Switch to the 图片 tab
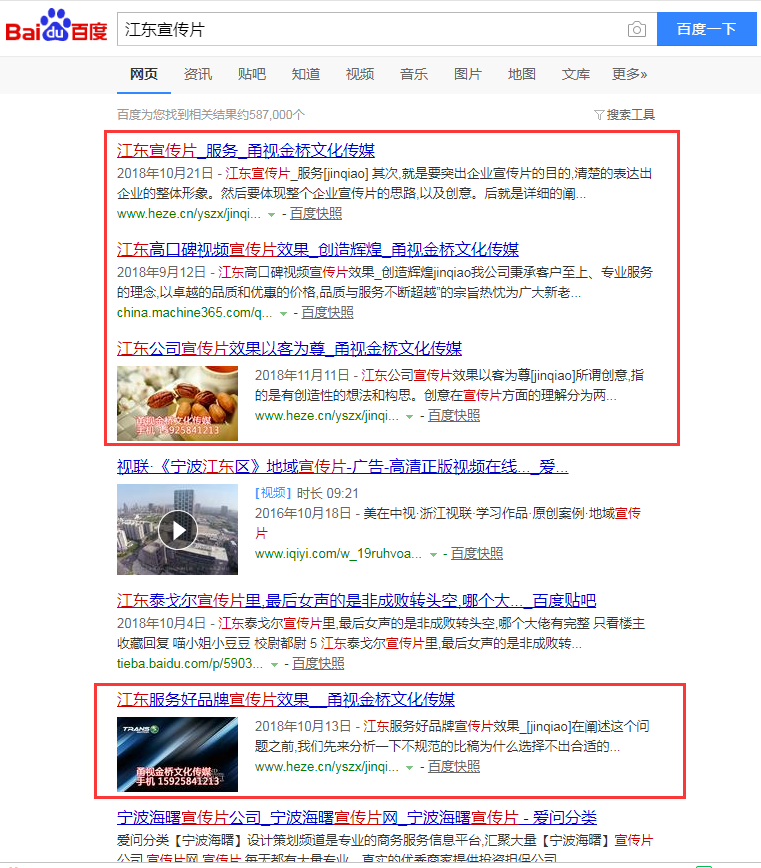 coord(468,74)
